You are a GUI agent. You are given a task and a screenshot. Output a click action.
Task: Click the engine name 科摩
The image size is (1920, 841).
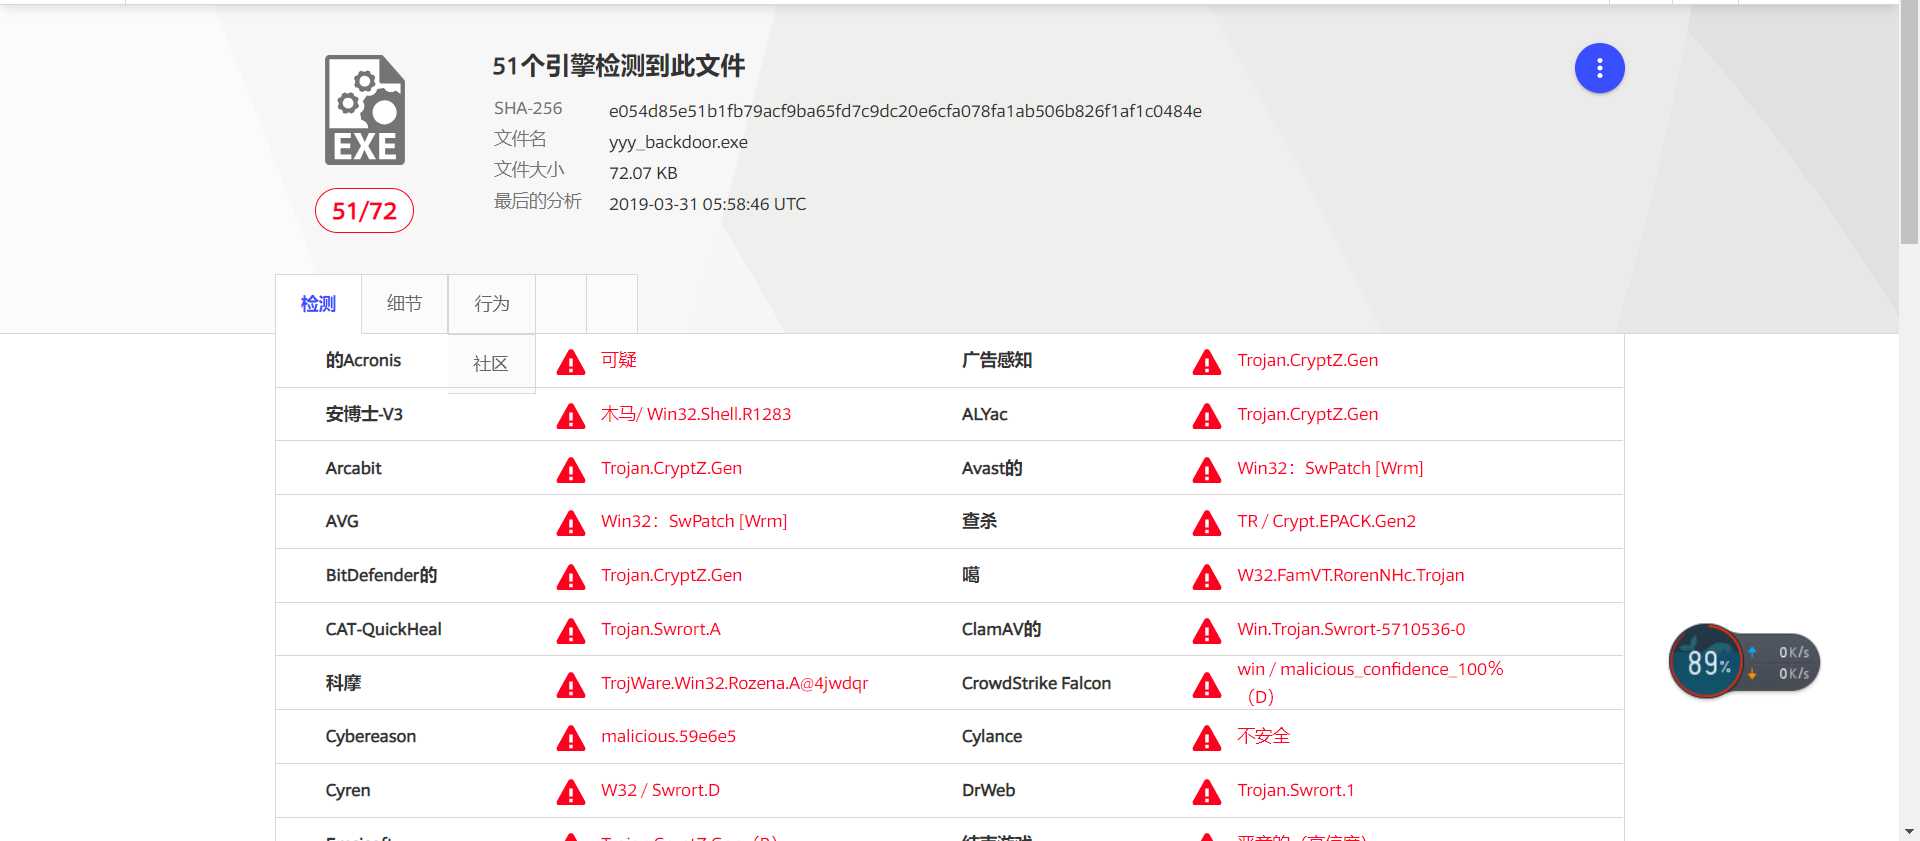[343, 683]
